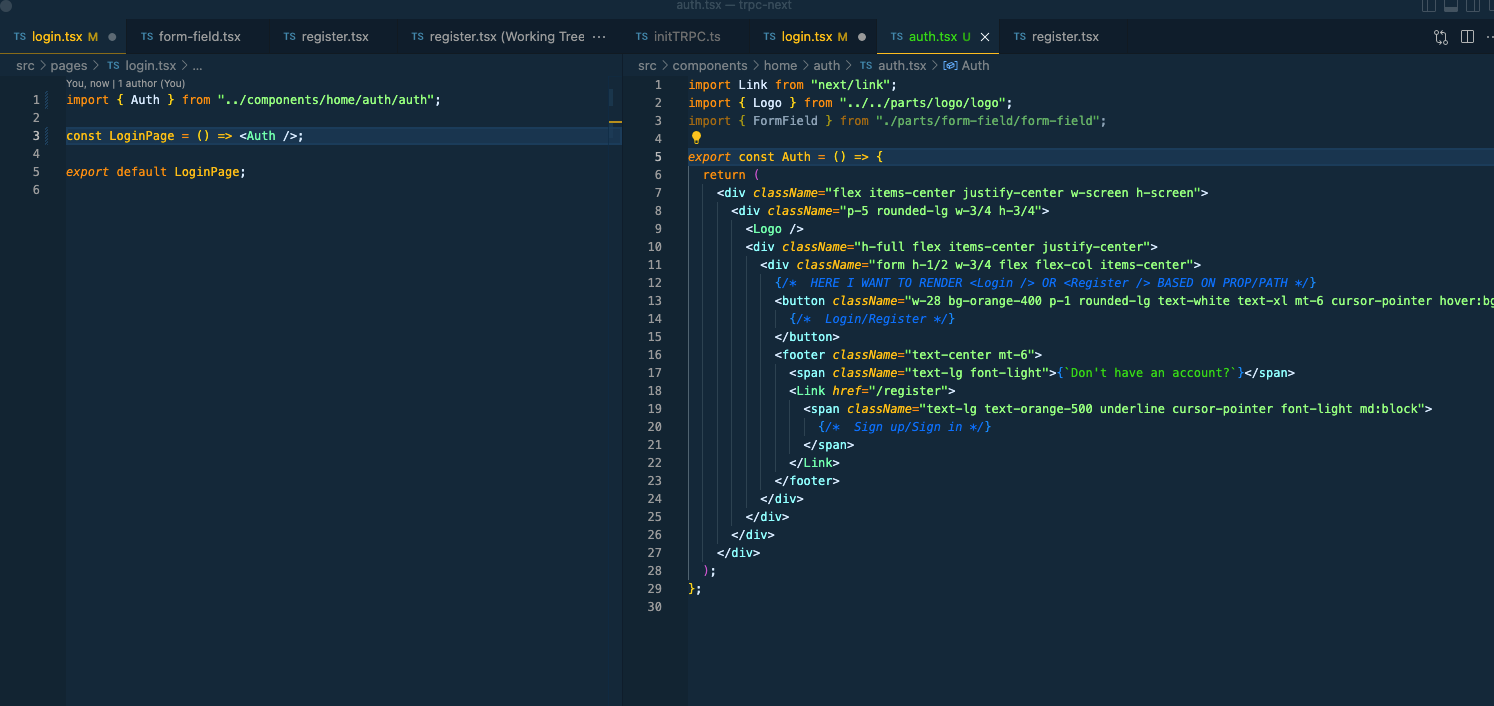Open the 'components' breadcrumb folder
The image size is (1494, 706).
click(x=709, y=65)
